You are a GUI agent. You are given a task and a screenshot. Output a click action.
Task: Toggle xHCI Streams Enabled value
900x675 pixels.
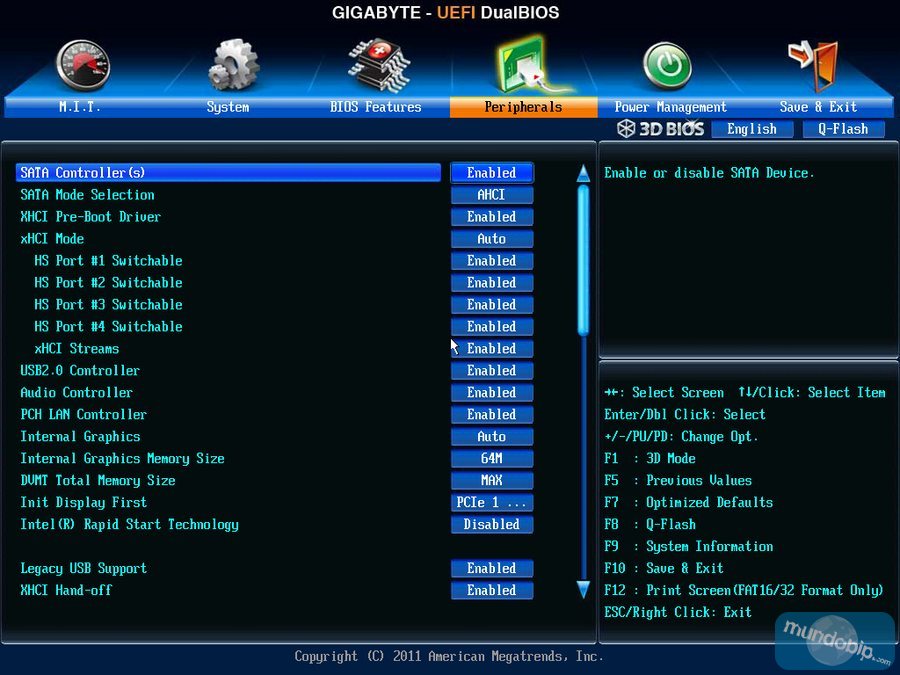[492, 348]
